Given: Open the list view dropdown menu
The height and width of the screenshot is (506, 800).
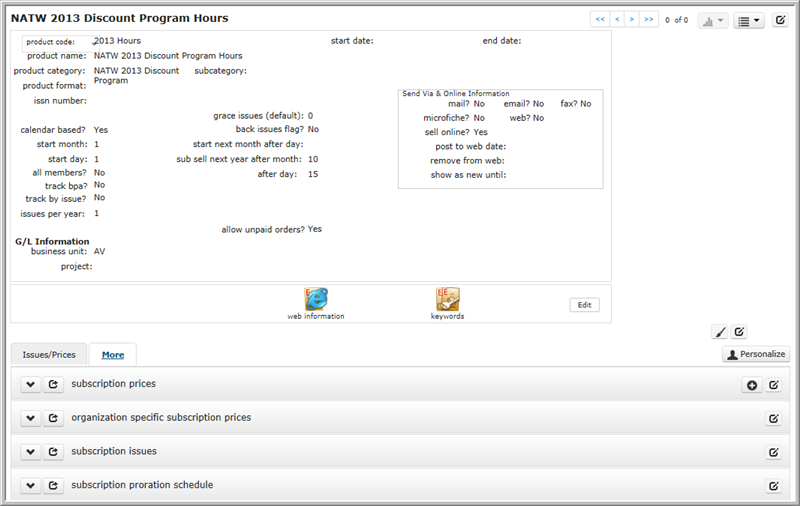Looking at the screenshot, I should point(749,20).
